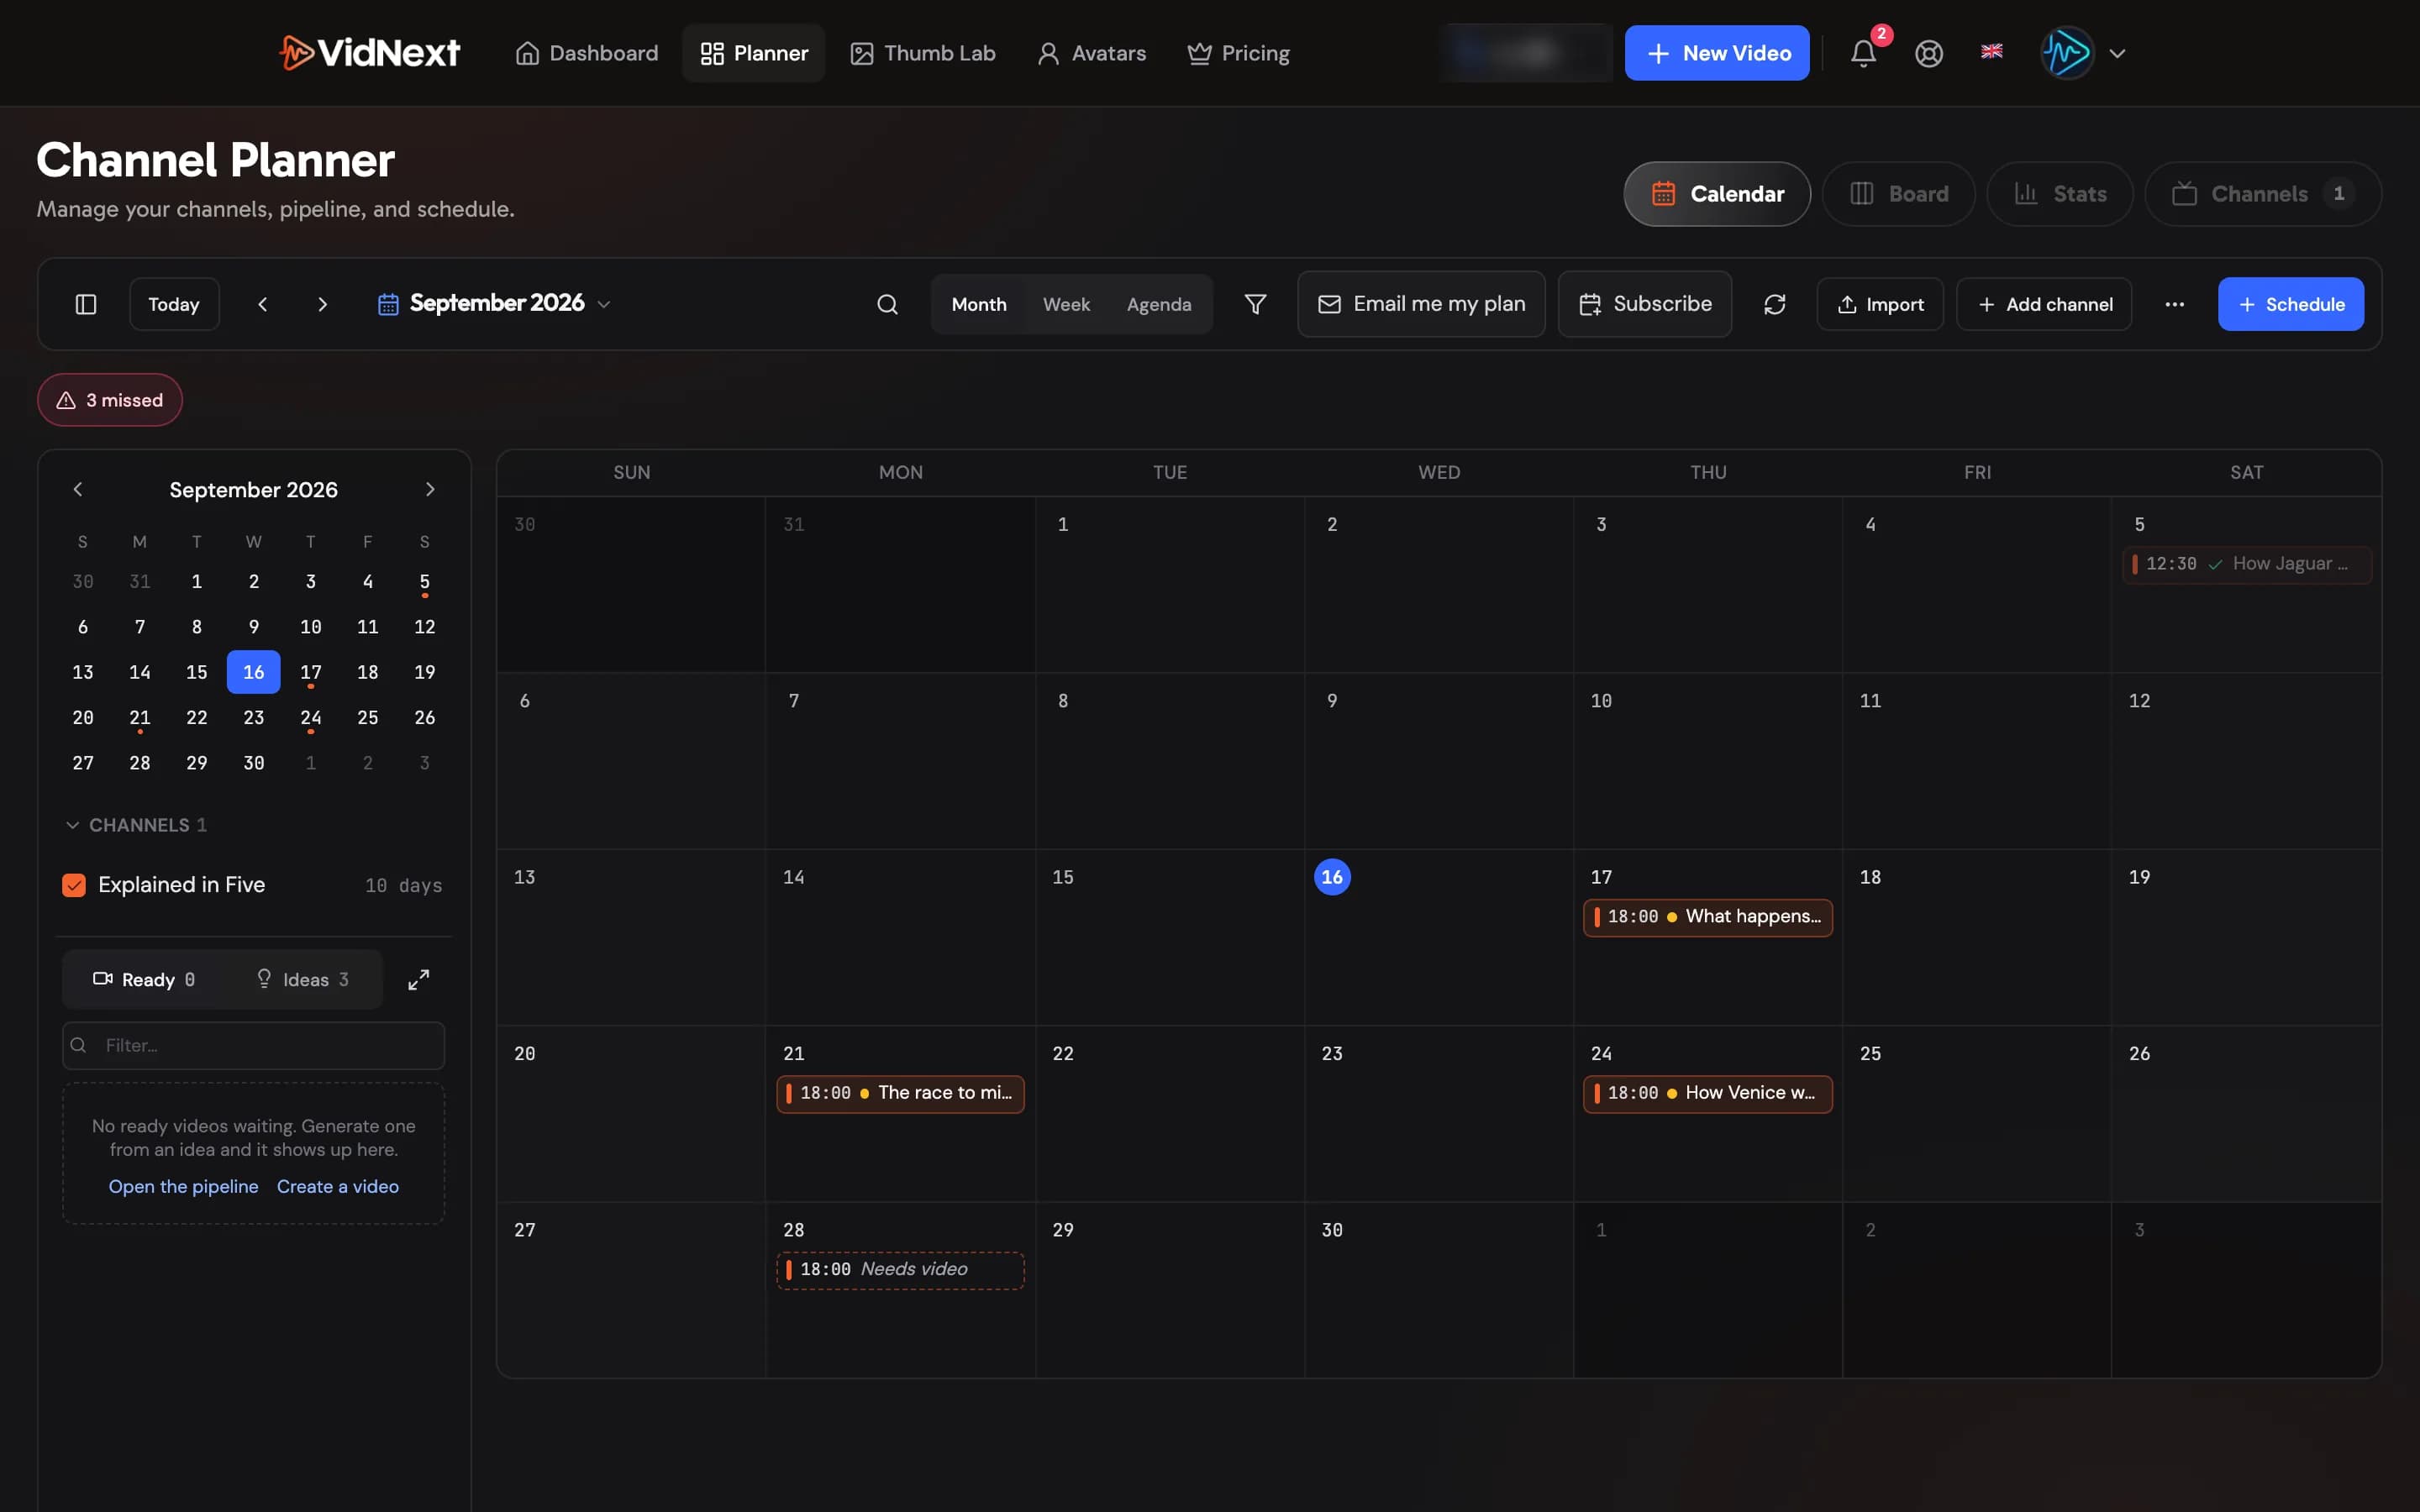Click the VidNext logo
The height and width of the screenshot is (1512, 2420).
click(x=369, y=53)
